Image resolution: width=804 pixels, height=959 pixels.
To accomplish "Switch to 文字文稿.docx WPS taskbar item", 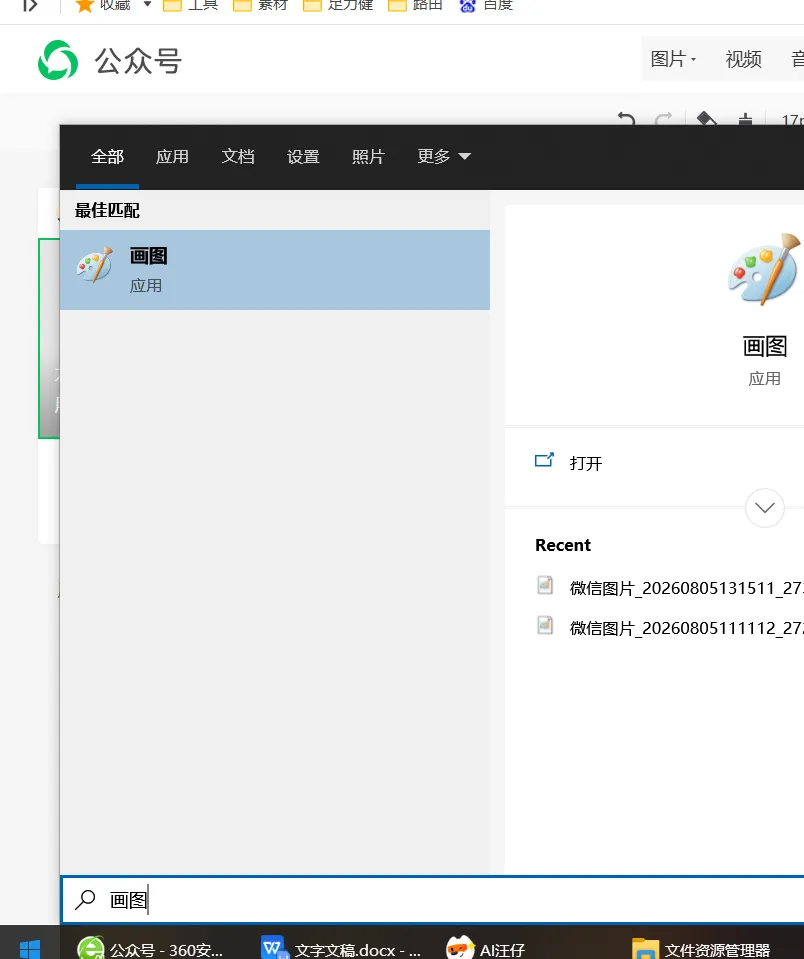I will (x=341, y=949).
